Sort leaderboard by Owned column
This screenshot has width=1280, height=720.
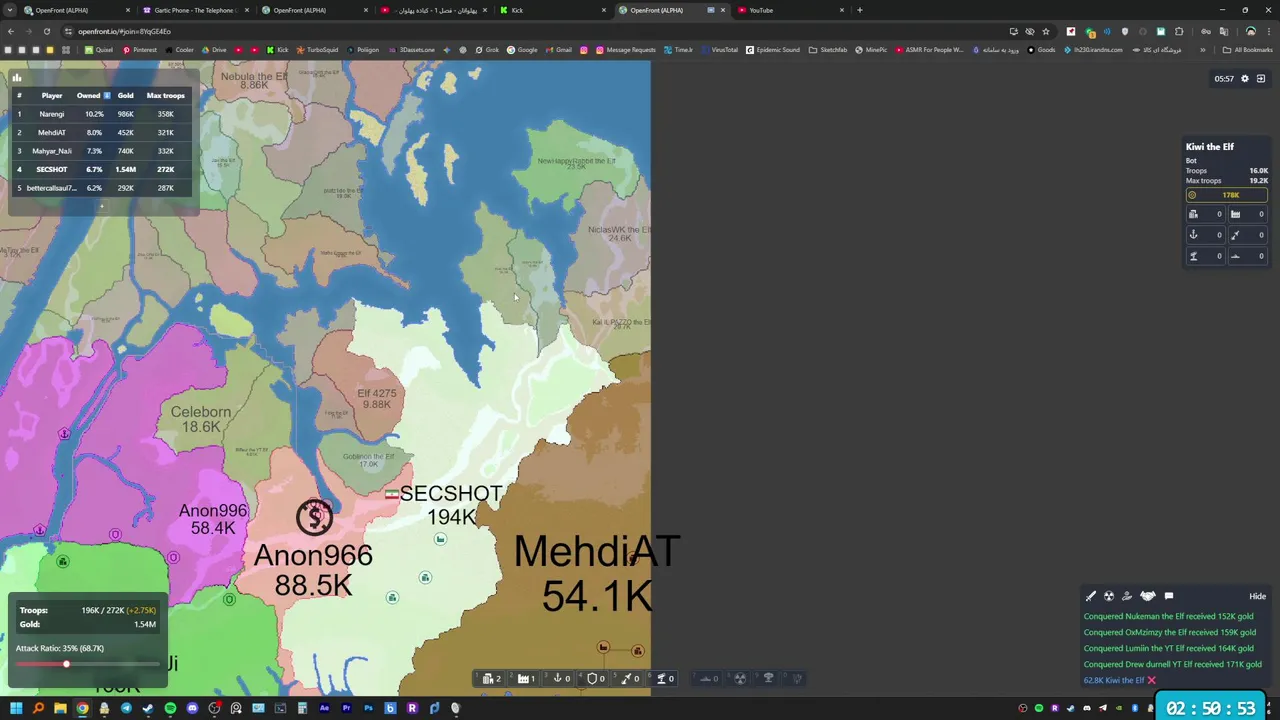(x=92, y=95)
